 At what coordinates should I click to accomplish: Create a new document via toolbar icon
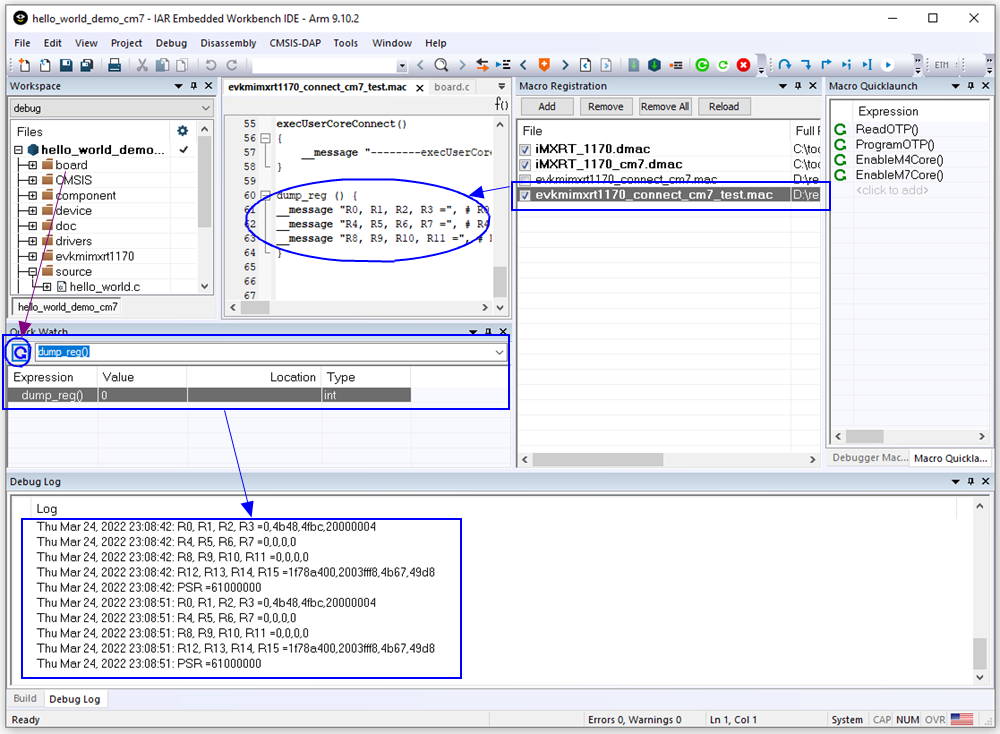pos(24,65)
